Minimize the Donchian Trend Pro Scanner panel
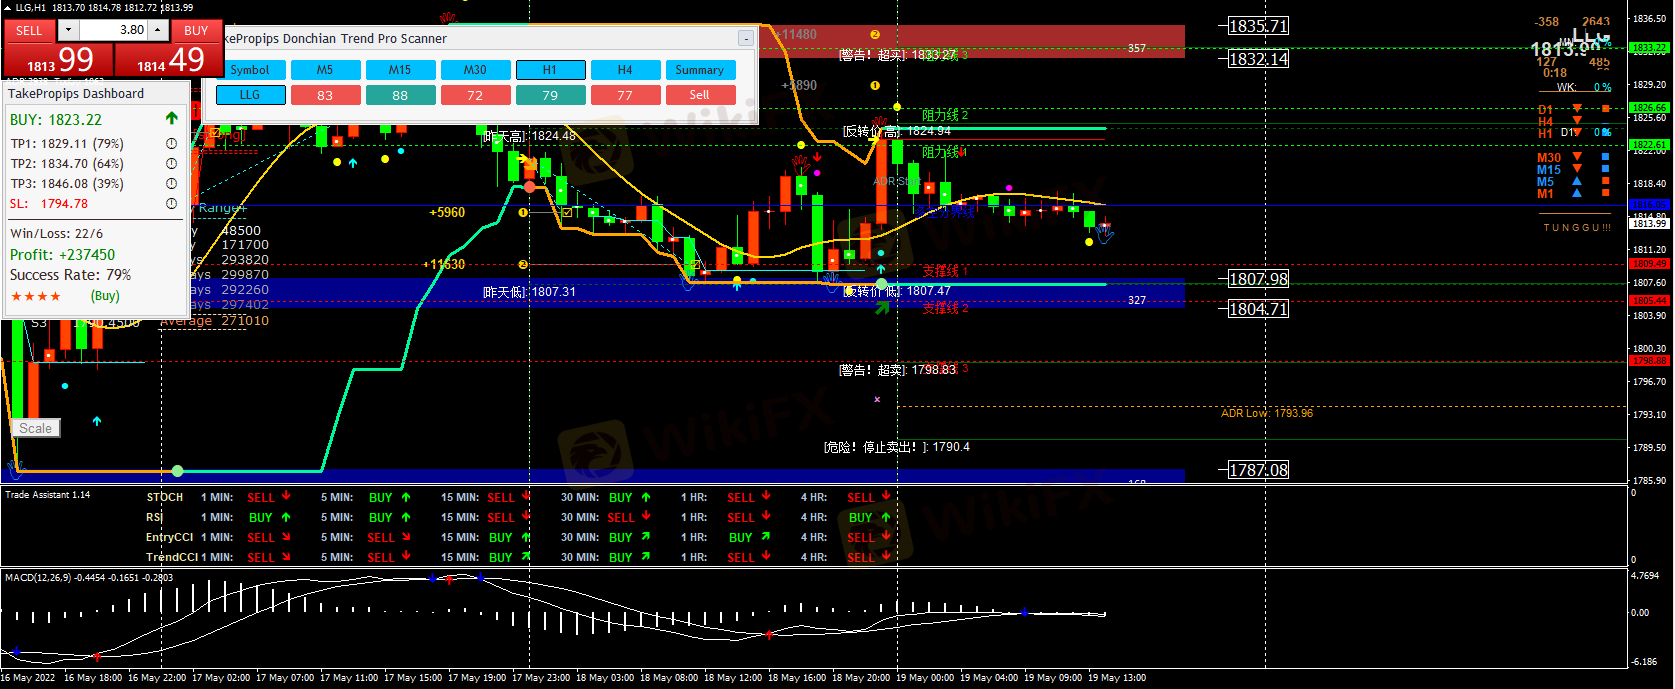This screenshot has height=689, width=1675. [745, 38]
